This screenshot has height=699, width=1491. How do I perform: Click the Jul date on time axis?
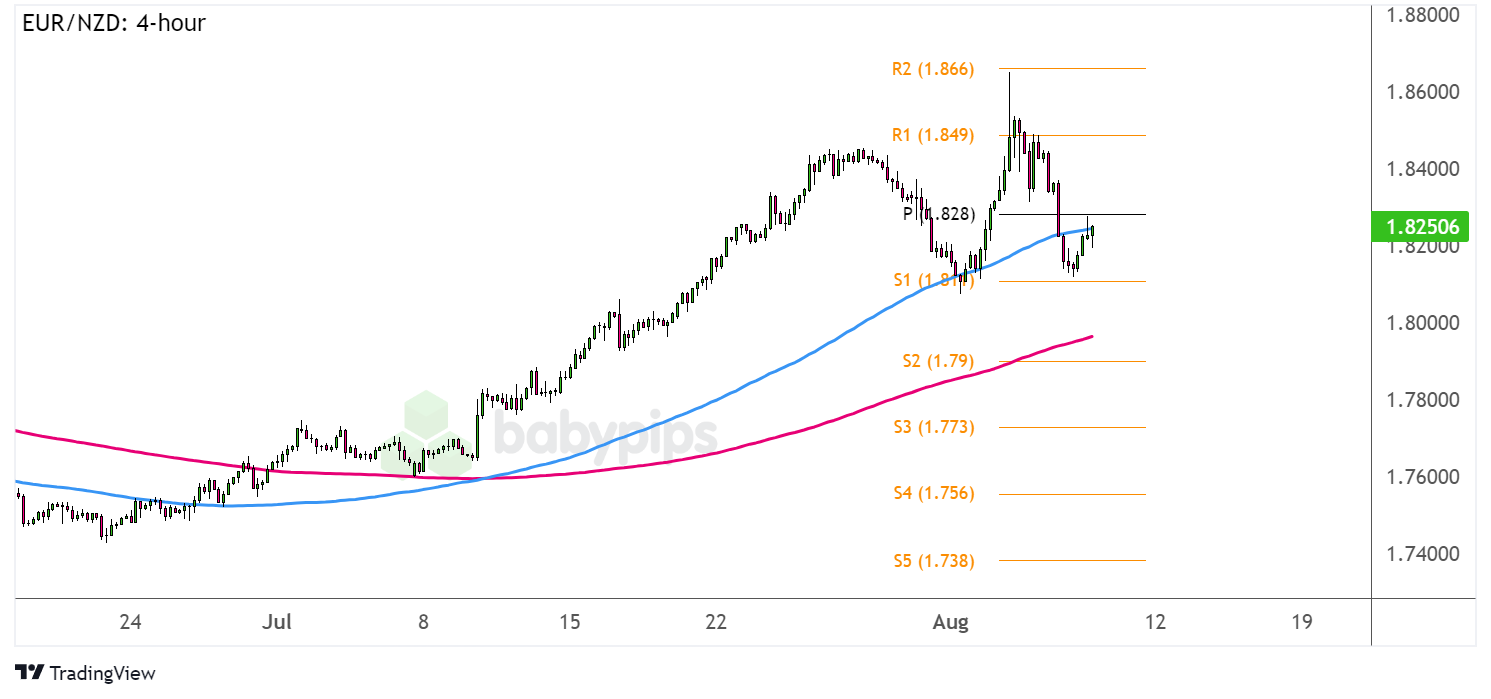[x=276, y=622]
